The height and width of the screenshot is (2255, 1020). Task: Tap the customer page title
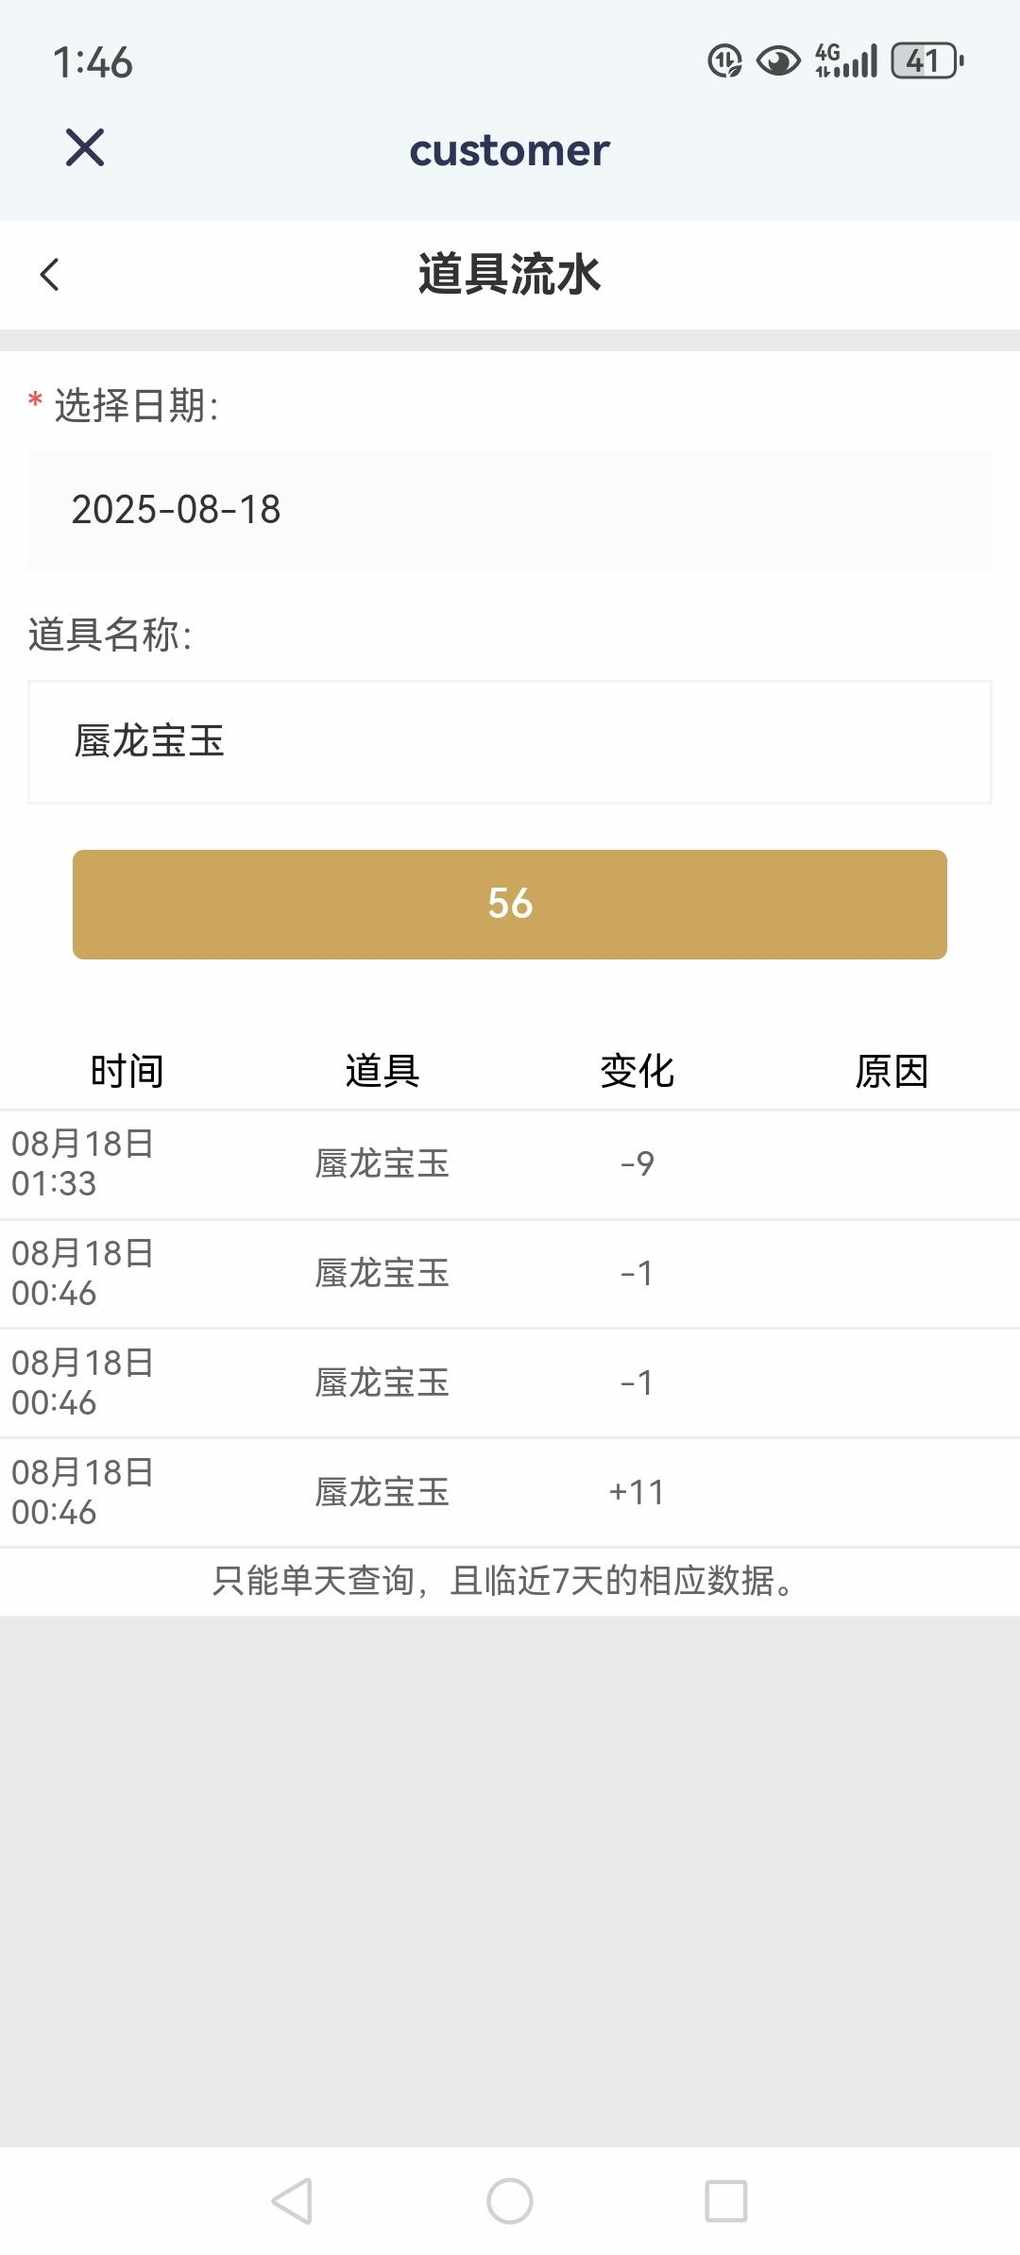pos(510,150)
